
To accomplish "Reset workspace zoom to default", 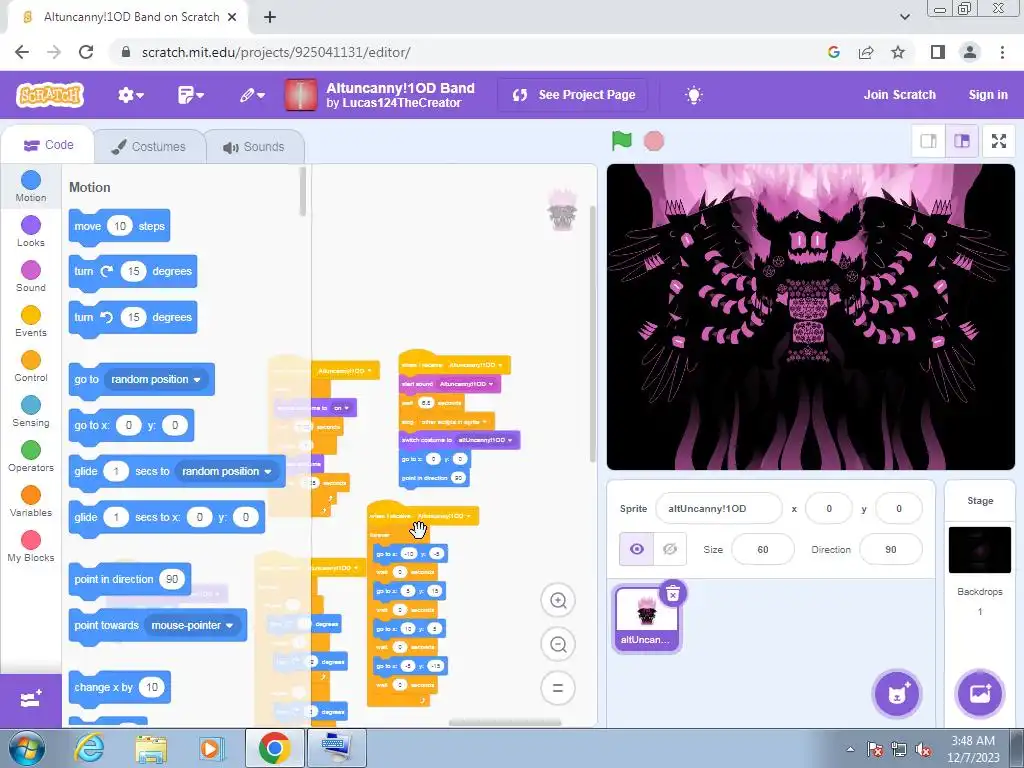I will tap(558, 688).
